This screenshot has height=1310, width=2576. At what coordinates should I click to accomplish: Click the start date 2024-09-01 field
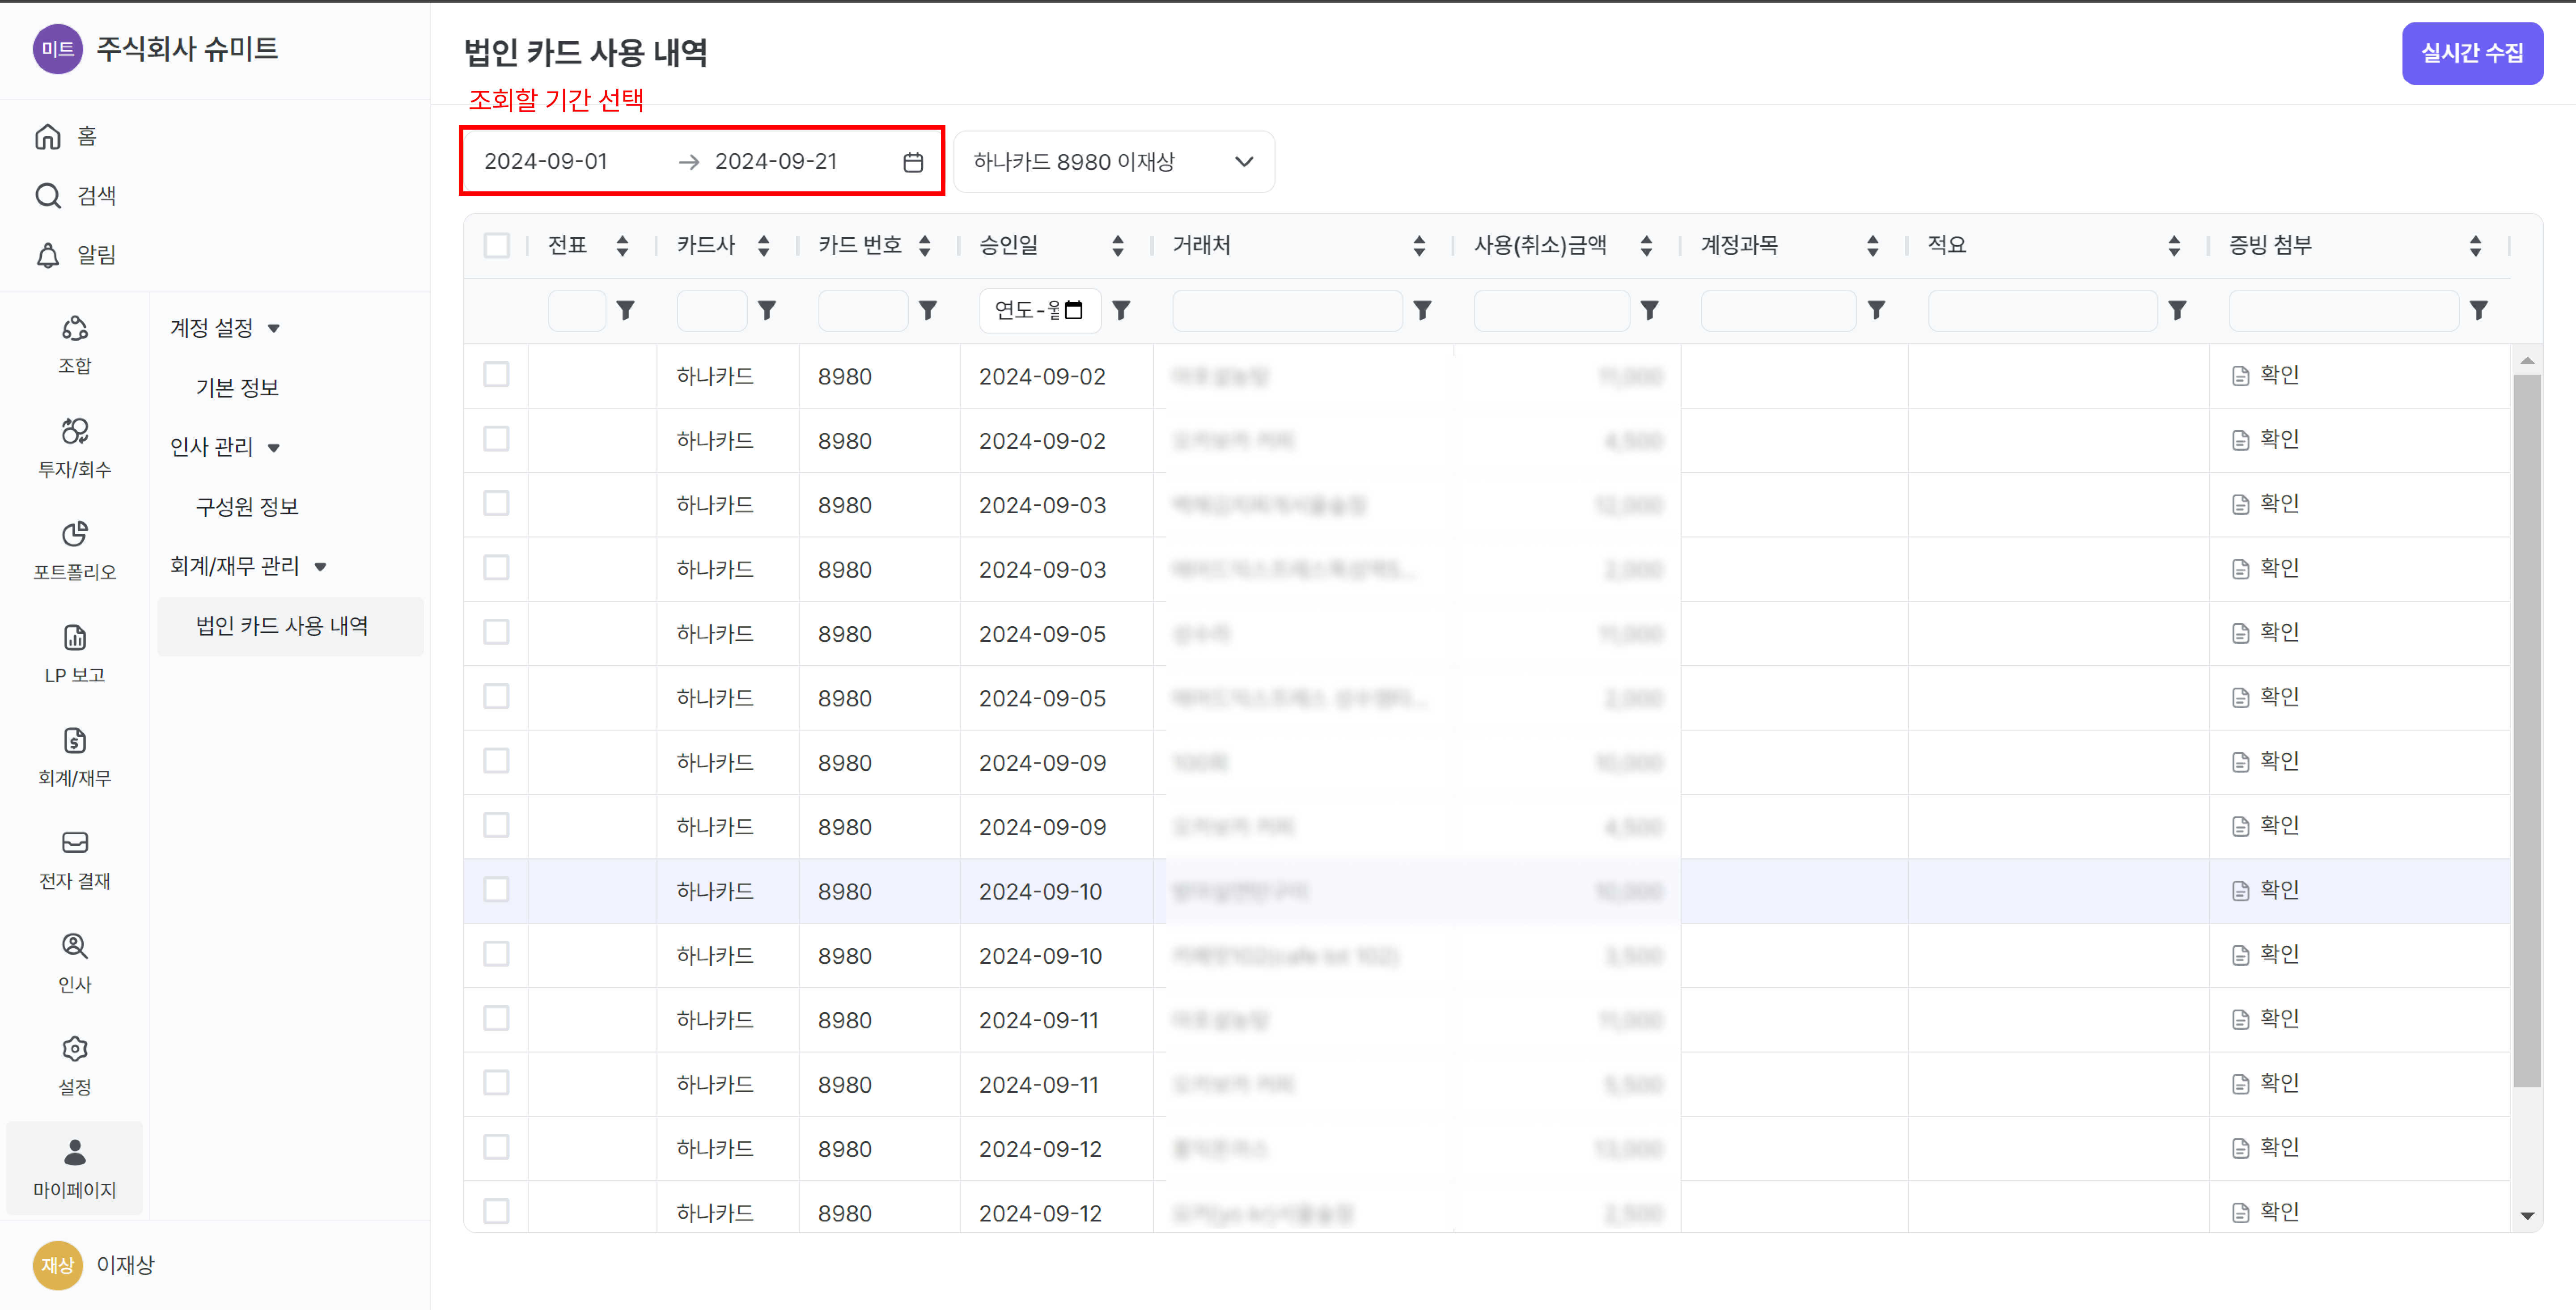[546, 162]
